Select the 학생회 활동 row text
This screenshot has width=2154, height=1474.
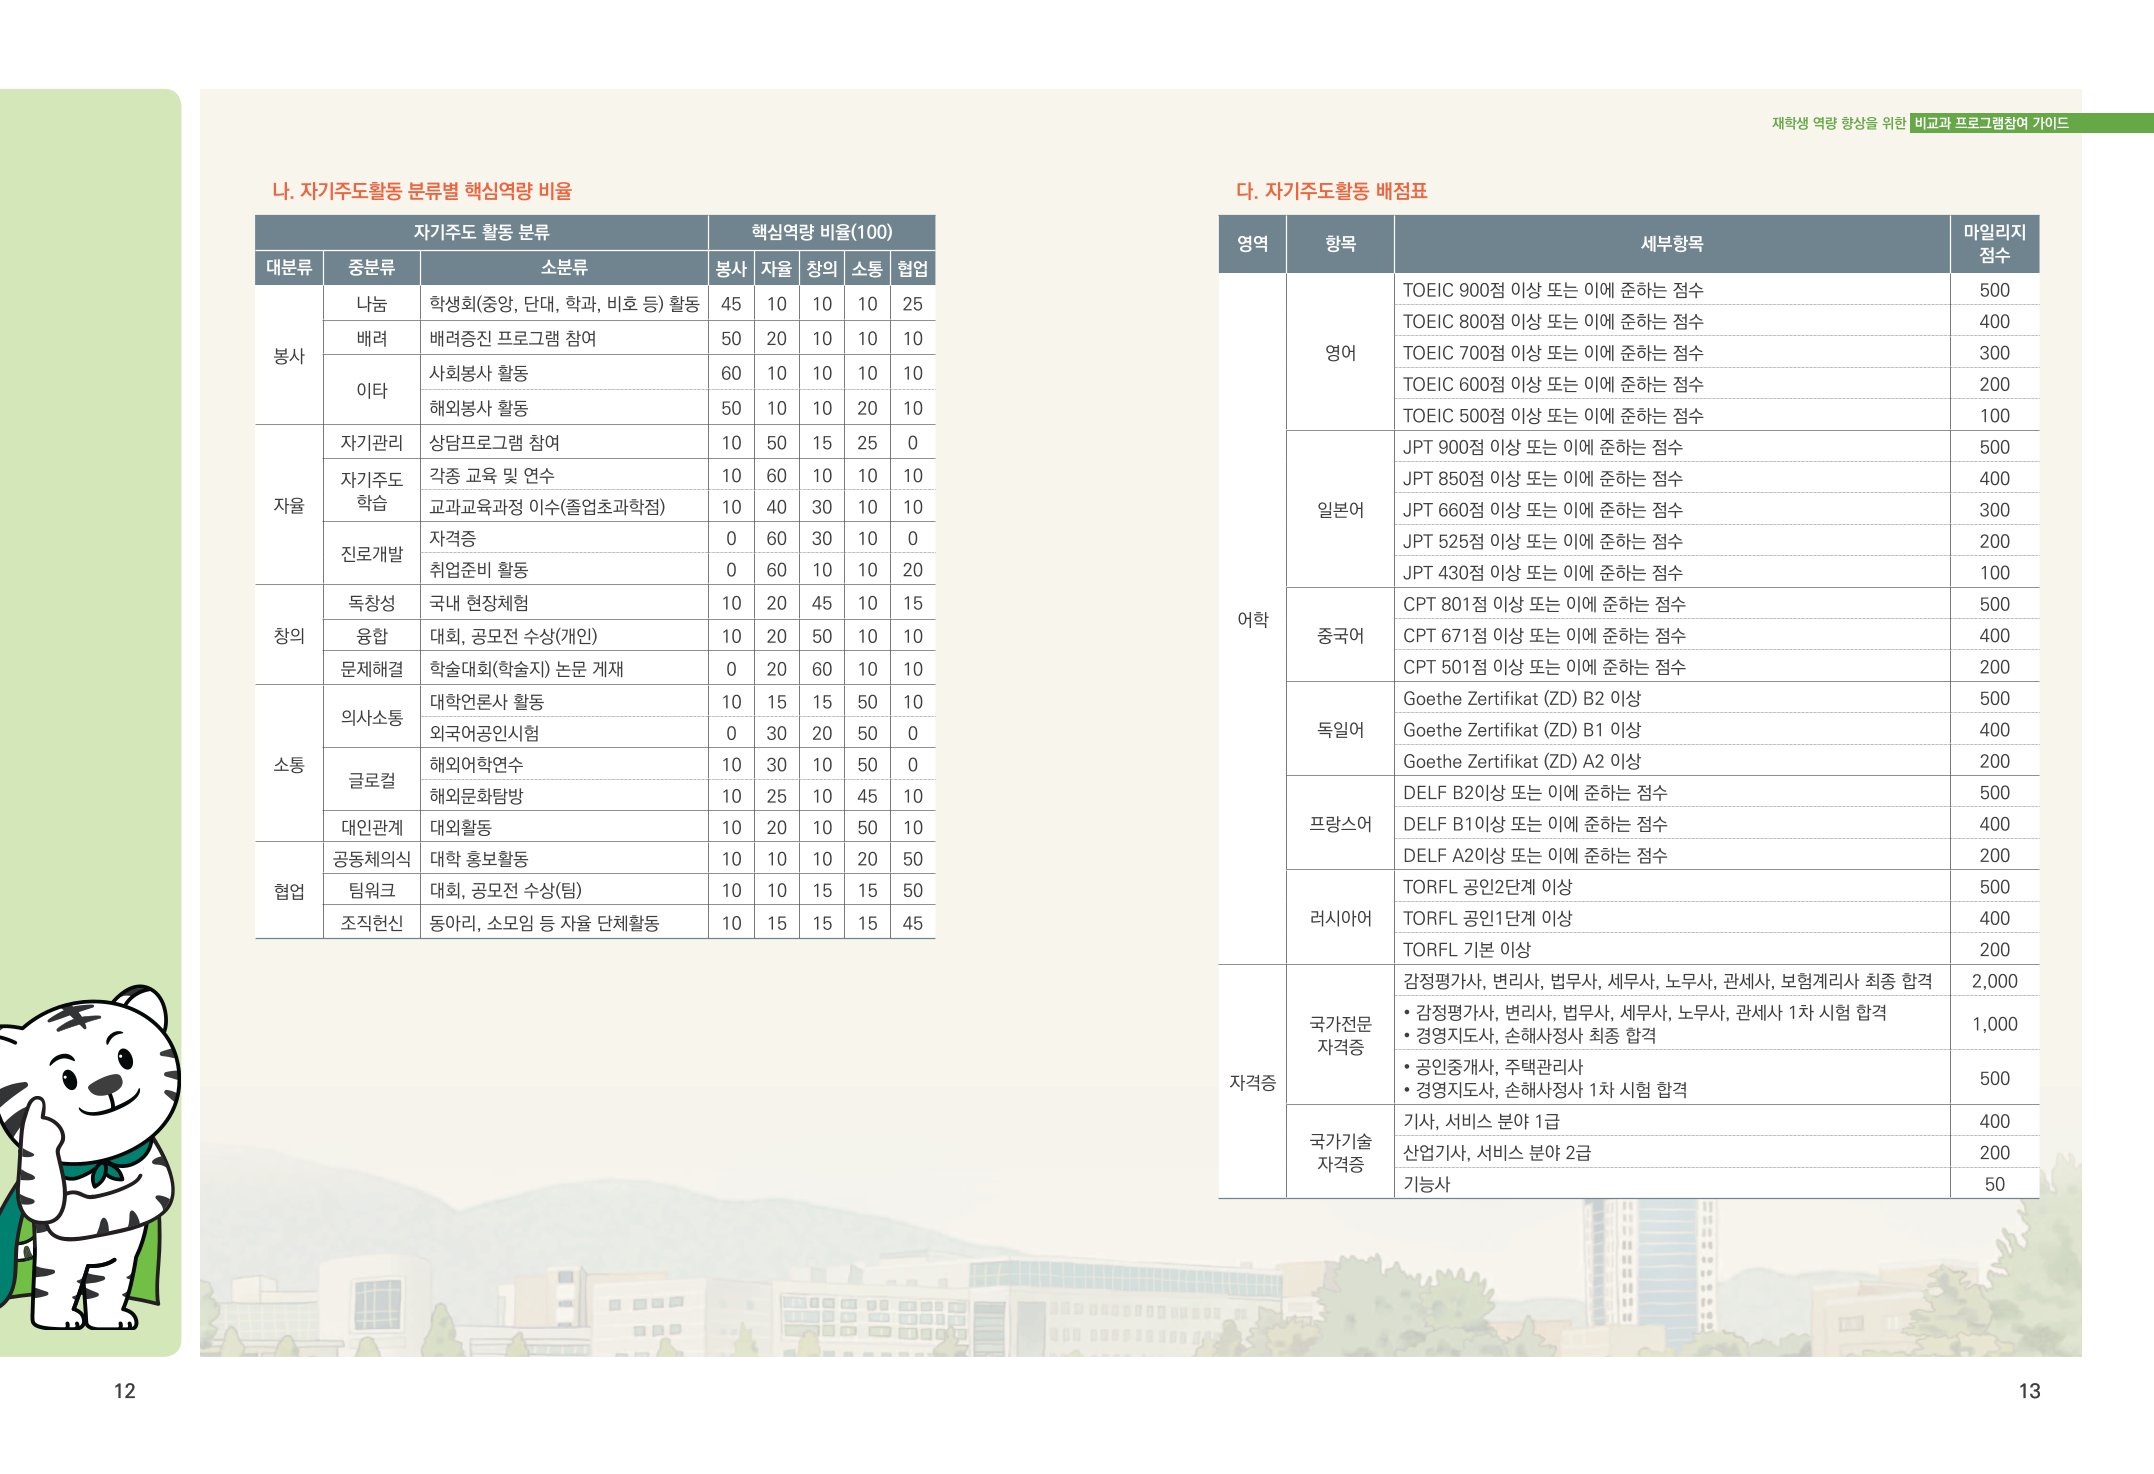(563, 304)
